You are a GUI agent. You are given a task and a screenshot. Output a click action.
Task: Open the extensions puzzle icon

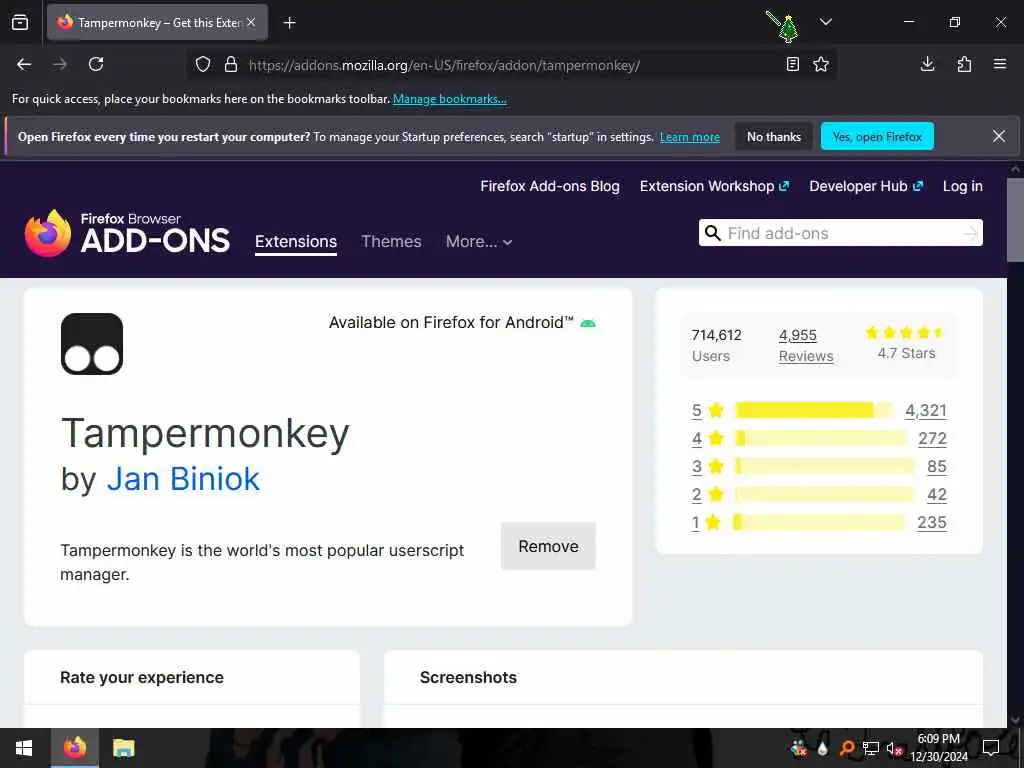click(x=964, y=64)
